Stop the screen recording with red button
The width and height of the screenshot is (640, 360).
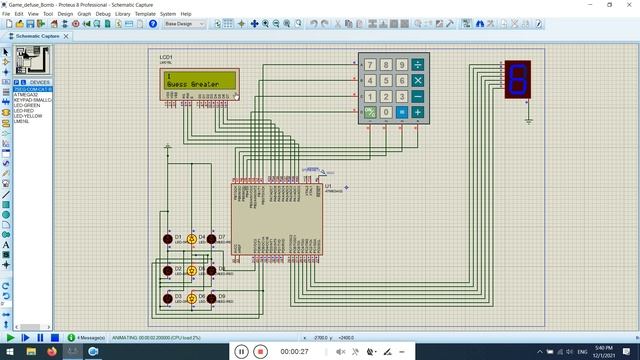tap(260, 351)
